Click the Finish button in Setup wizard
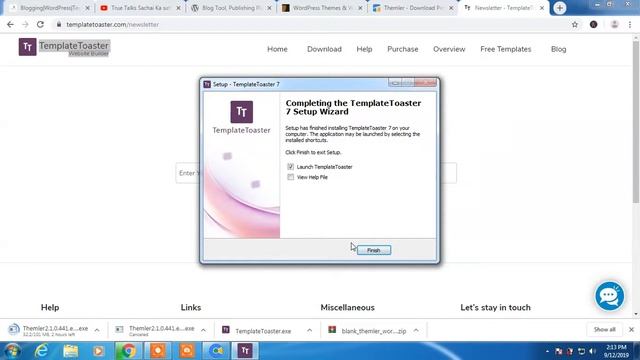This screenshot has height=360, width=640. pyautogui.click(x=373, y=250)
